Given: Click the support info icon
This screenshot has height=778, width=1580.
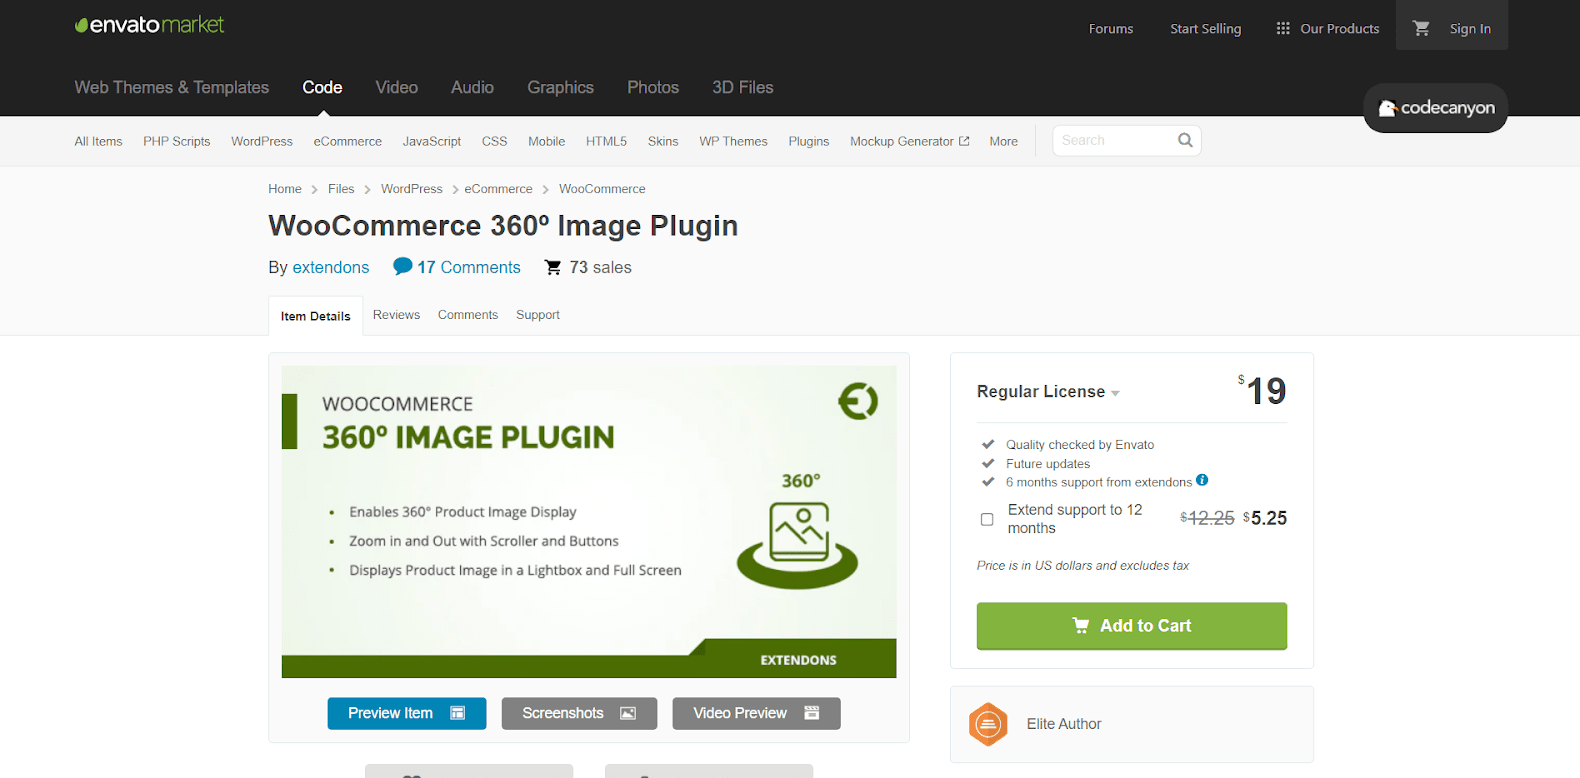Looking at the screenshot, I should point(1202,480).
